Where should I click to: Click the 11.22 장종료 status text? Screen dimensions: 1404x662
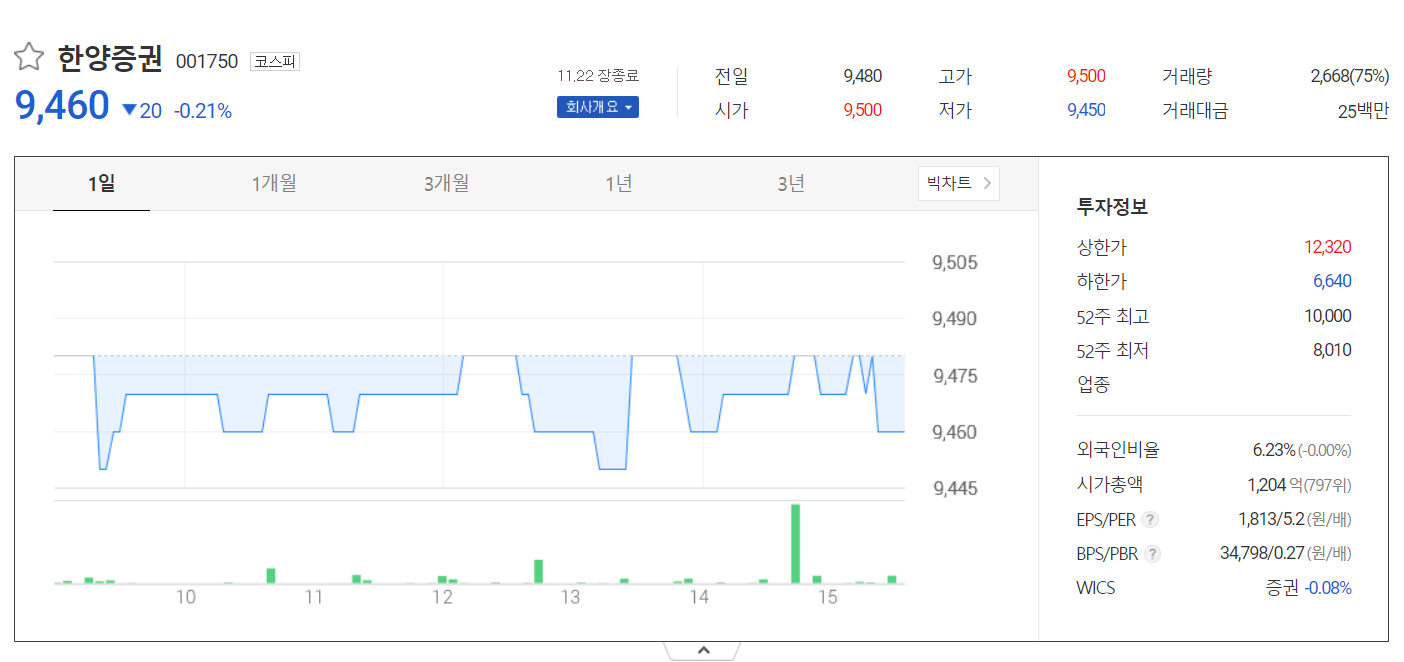pos(598,76)
